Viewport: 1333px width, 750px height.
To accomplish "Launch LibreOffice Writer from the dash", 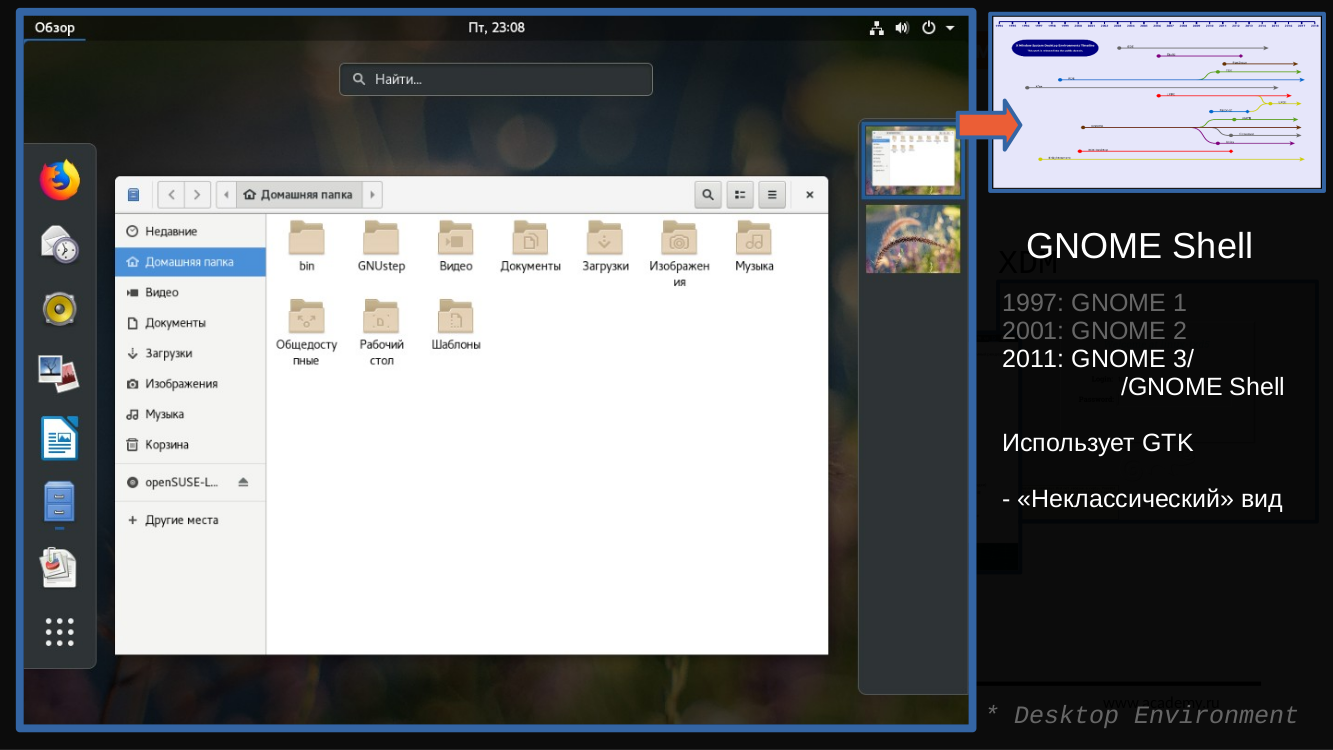I will click(60, 439).
